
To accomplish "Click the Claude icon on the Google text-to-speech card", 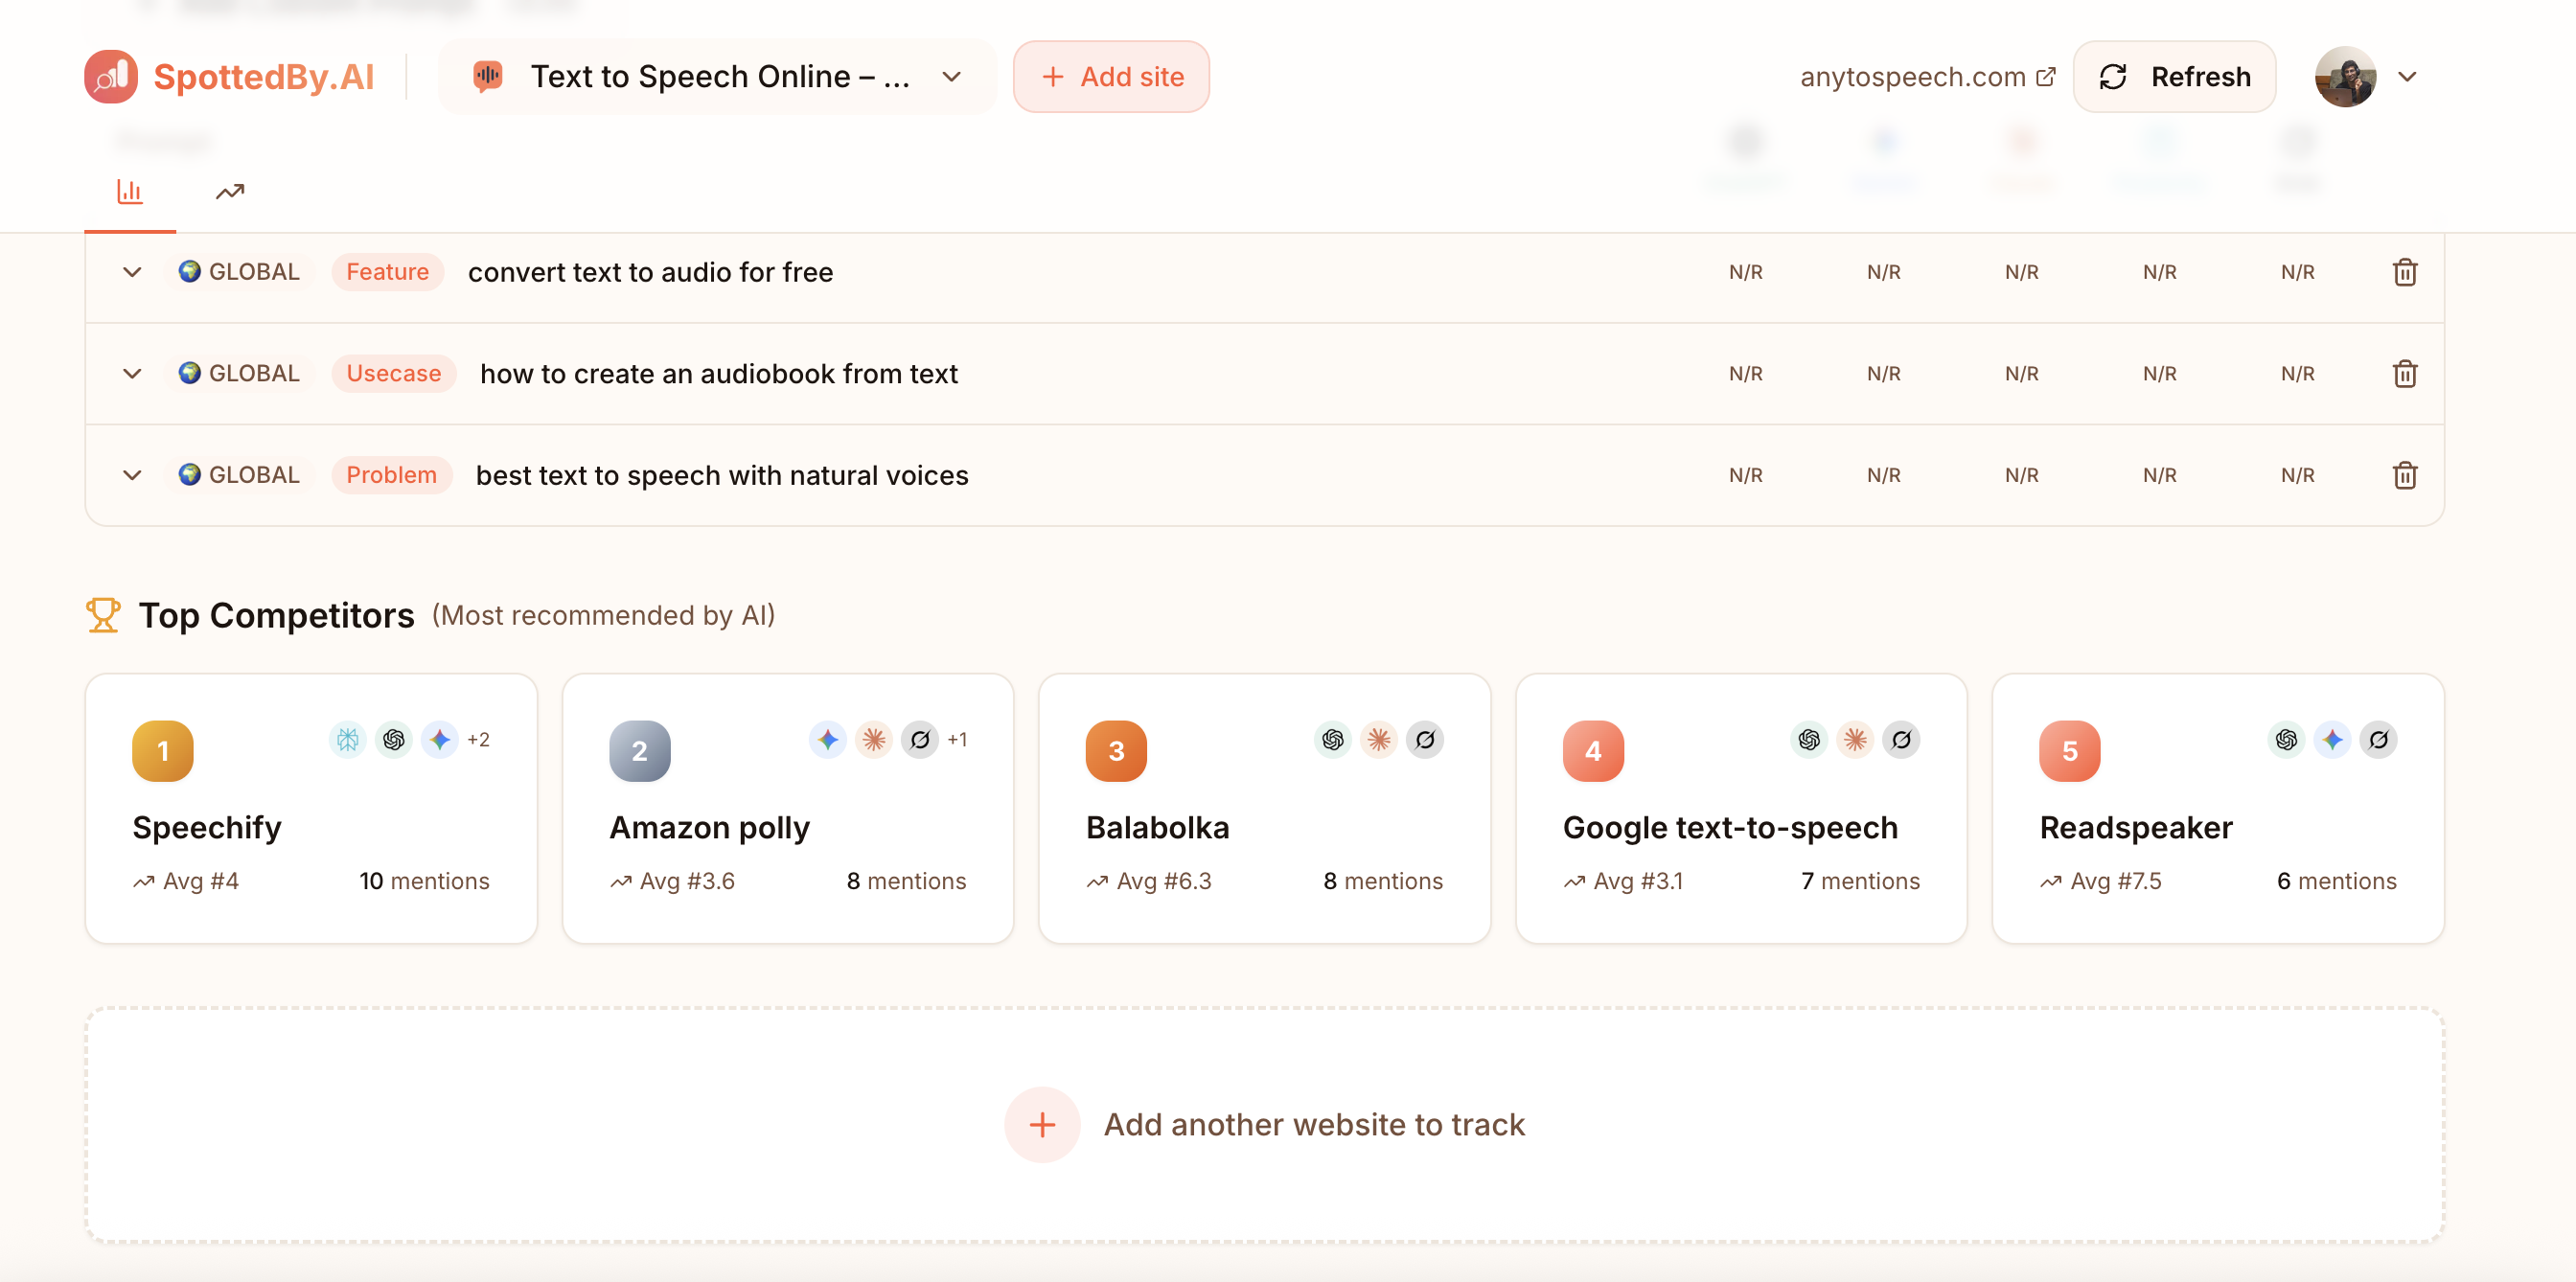I will point(1855,740).
